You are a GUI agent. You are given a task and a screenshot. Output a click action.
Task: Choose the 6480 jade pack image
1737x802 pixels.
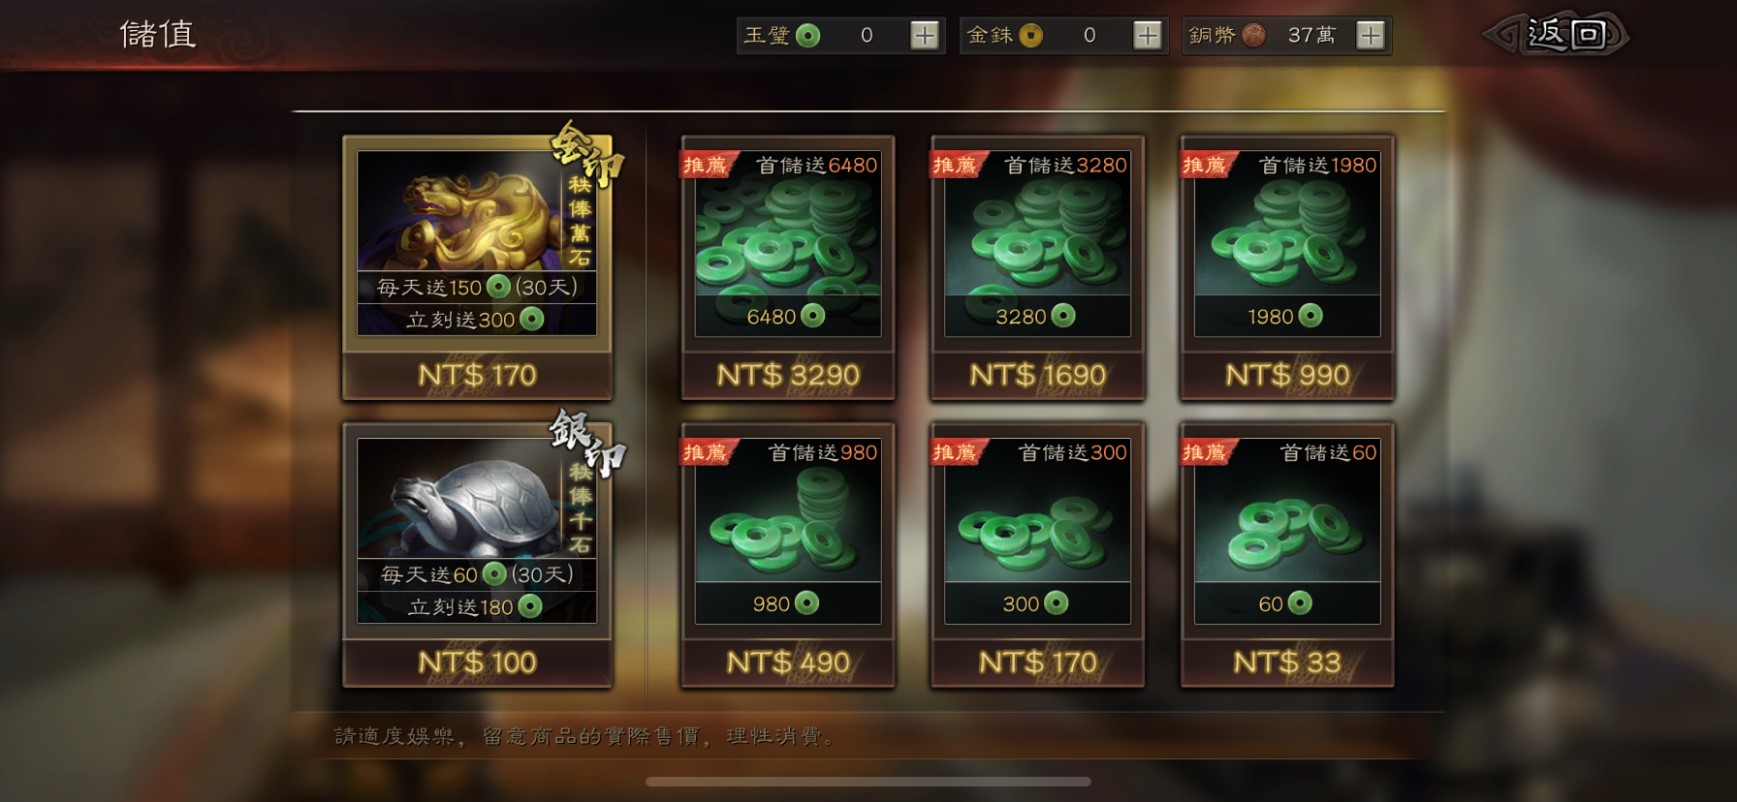[788, 243]
